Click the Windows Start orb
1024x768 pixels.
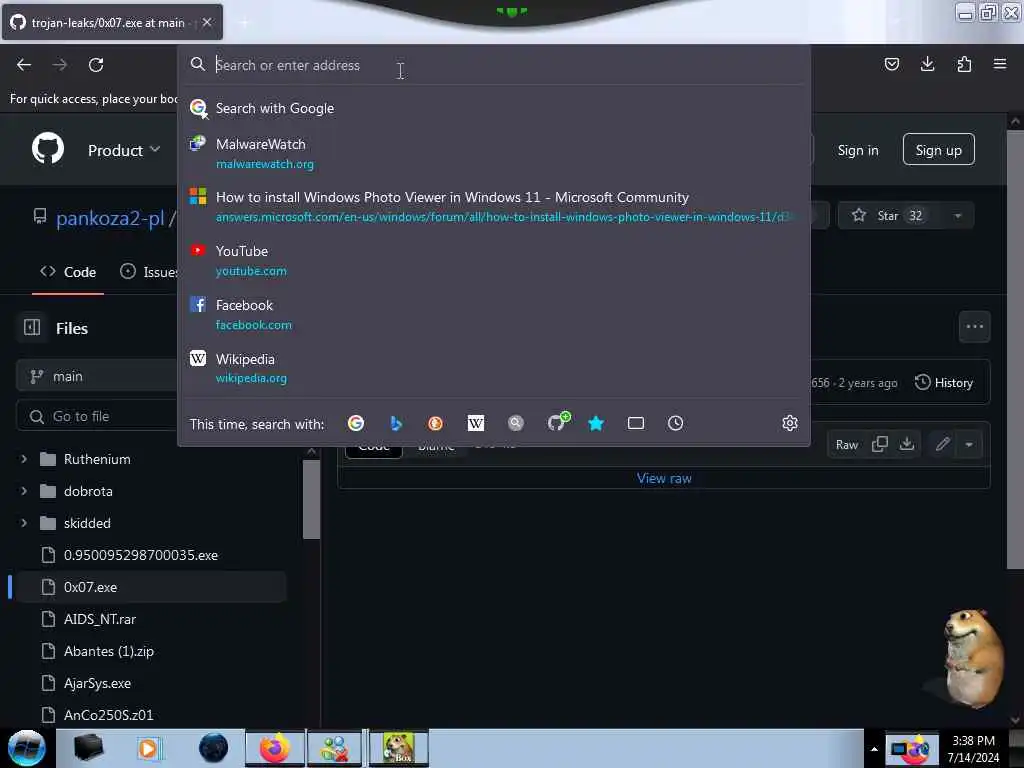click(27, 748)
